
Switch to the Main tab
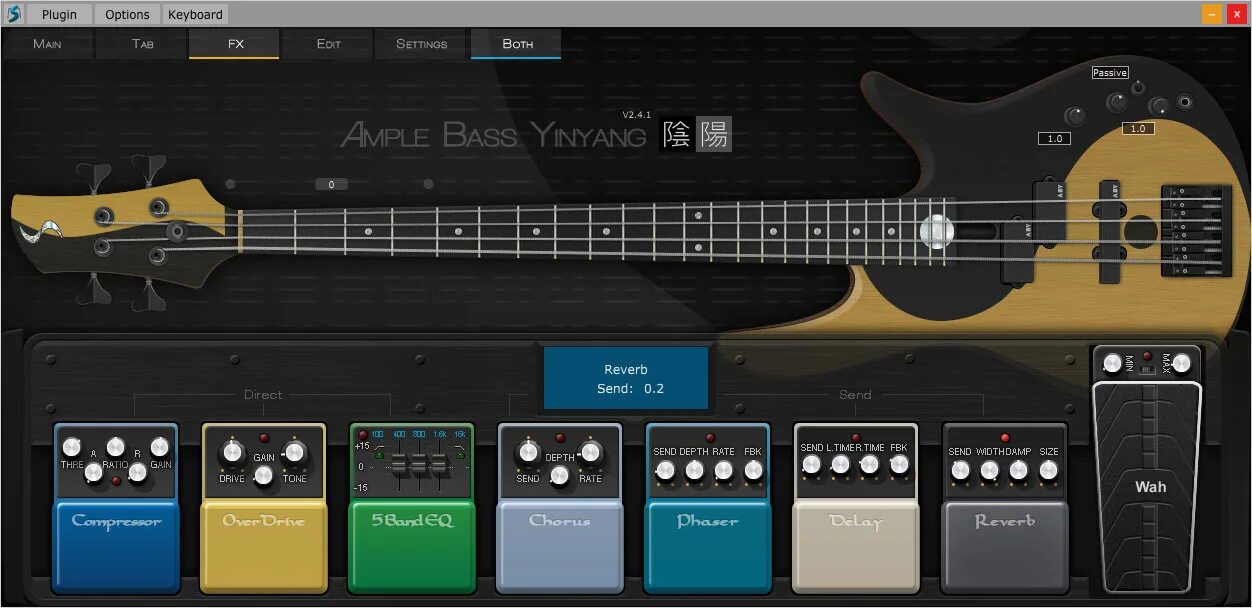pyautogui.click(x=47, y=44)
